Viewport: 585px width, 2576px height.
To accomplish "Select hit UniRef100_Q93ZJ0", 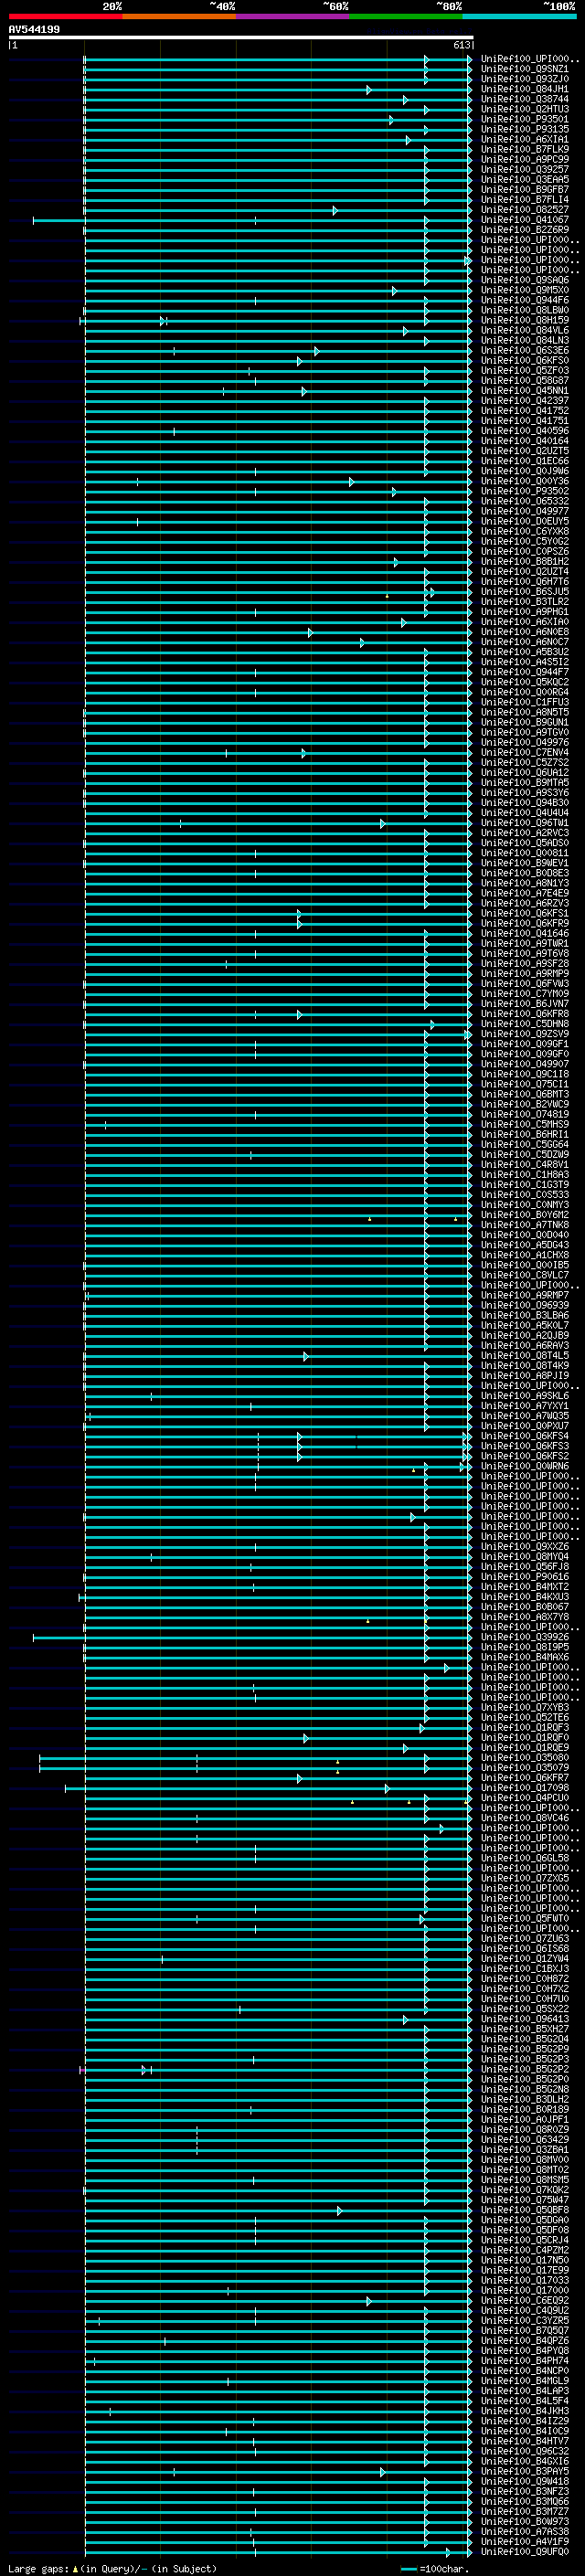I will tap(525, 79).
